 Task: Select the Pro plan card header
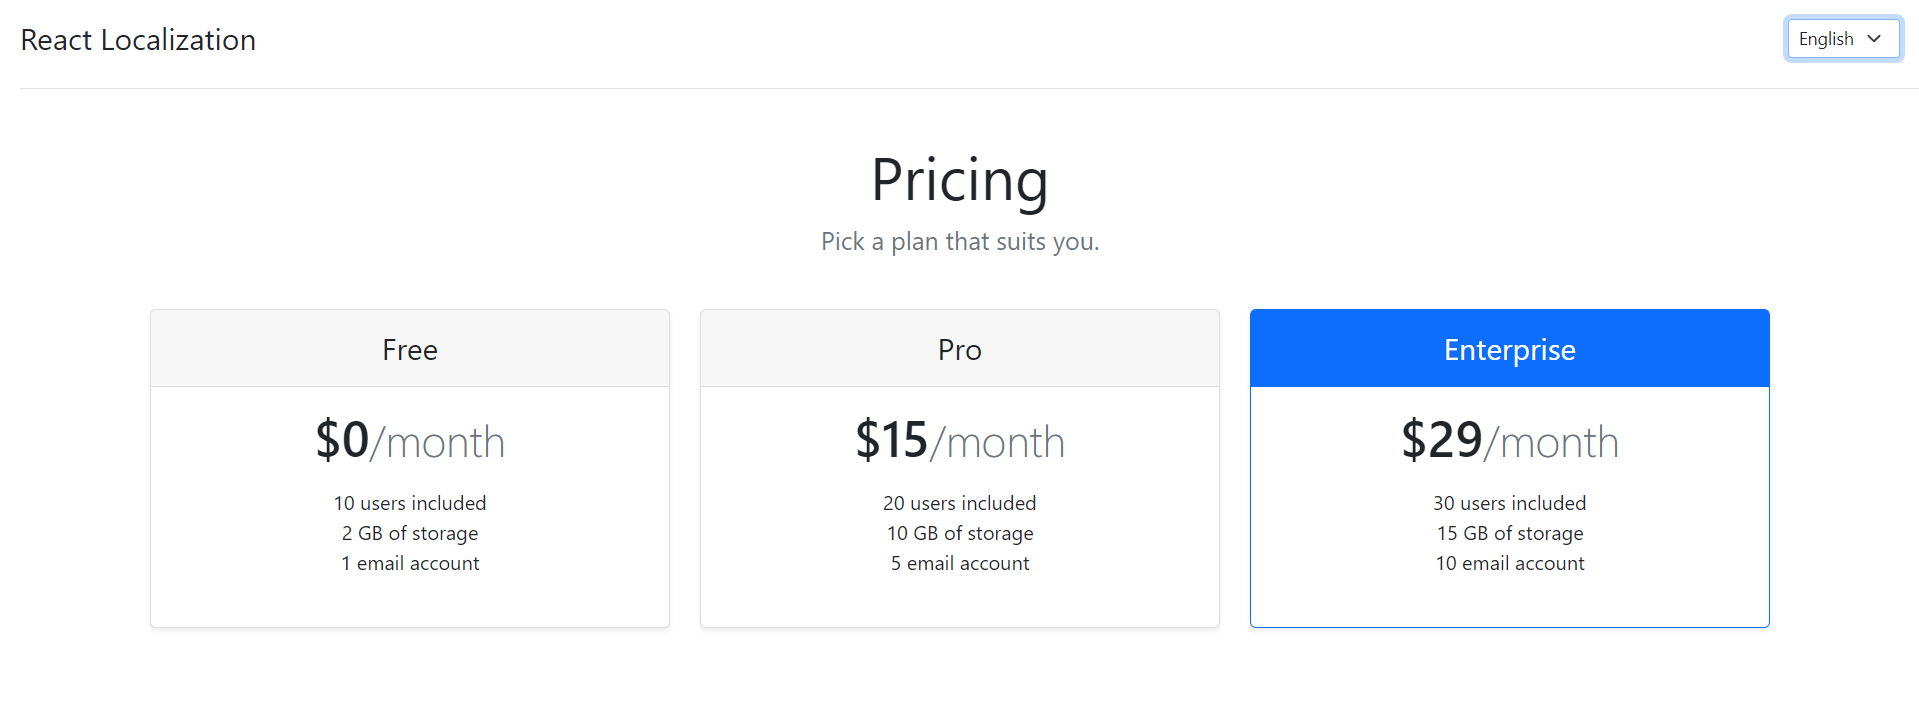pos(959,350)
